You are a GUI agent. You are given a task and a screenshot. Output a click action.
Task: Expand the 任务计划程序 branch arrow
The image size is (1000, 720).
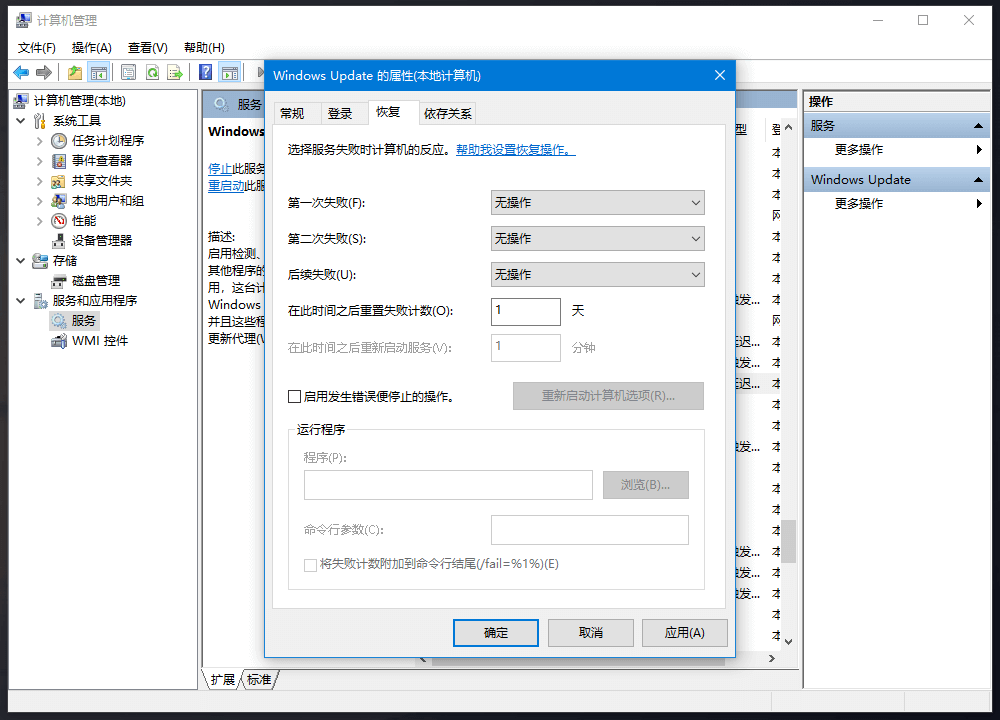[x=40, y=141]
